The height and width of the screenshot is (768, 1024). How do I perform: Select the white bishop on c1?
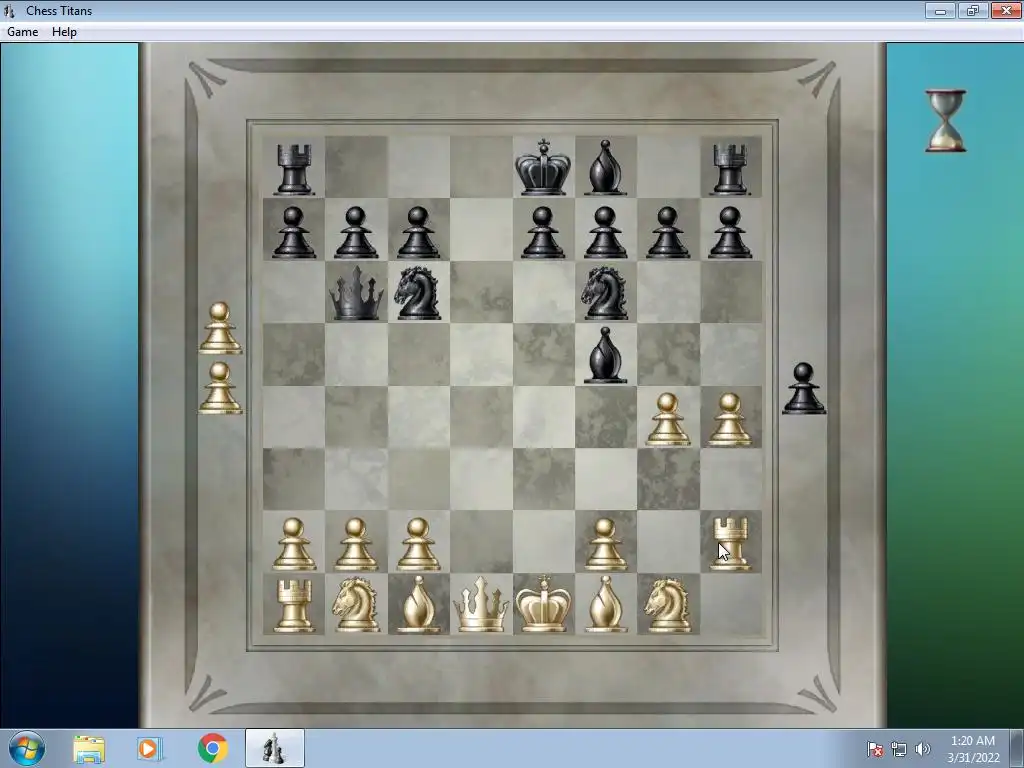[418, 605]
